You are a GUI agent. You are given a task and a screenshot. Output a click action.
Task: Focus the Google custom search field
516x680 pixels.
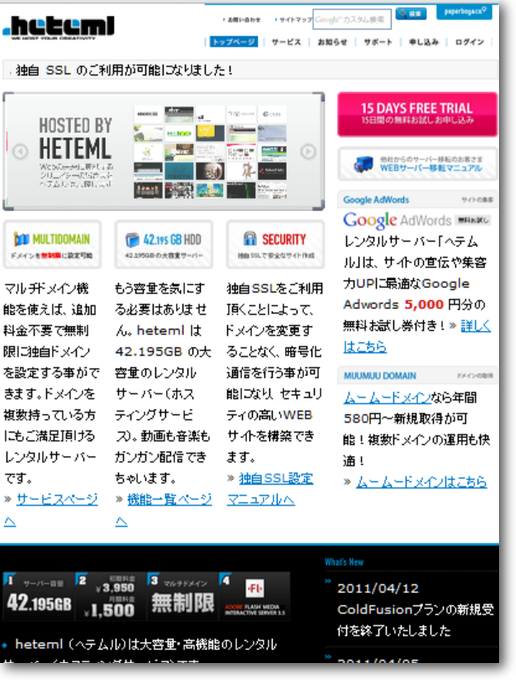[352, 20]
